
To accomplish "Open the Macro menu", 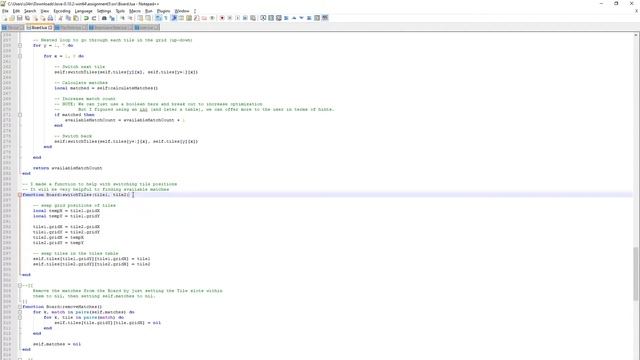I will [x=135, y=11].
